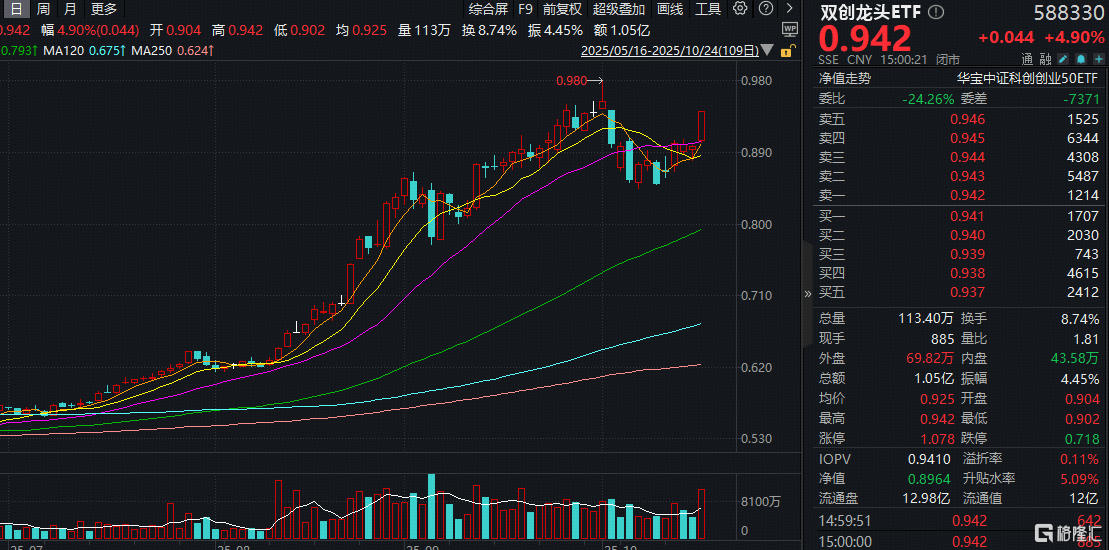Viewport: 1109px width, 550px height.
Task: Click the 净值走势 header row
Action: pyautogui.click(x=845, y=77)
